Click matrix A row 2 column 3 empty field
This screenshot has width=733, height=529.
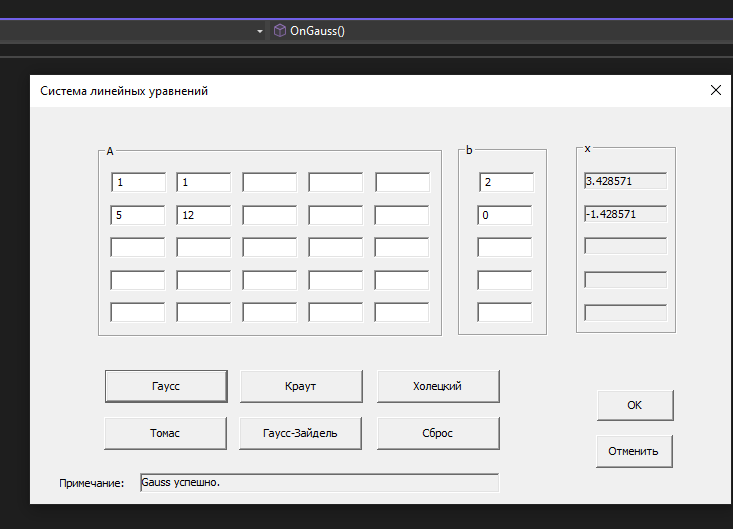[269, 215]
